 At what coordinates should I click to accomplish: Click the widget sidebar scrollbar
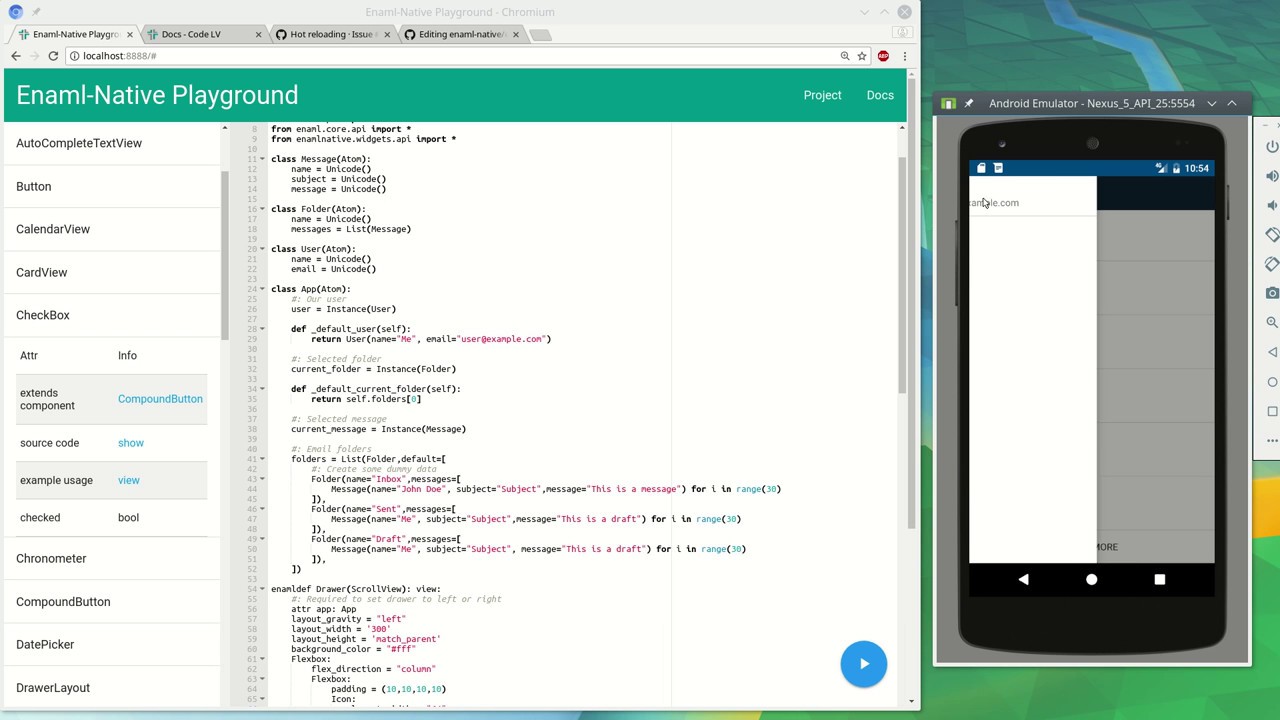pyautogui.click(x=225, y=255)
